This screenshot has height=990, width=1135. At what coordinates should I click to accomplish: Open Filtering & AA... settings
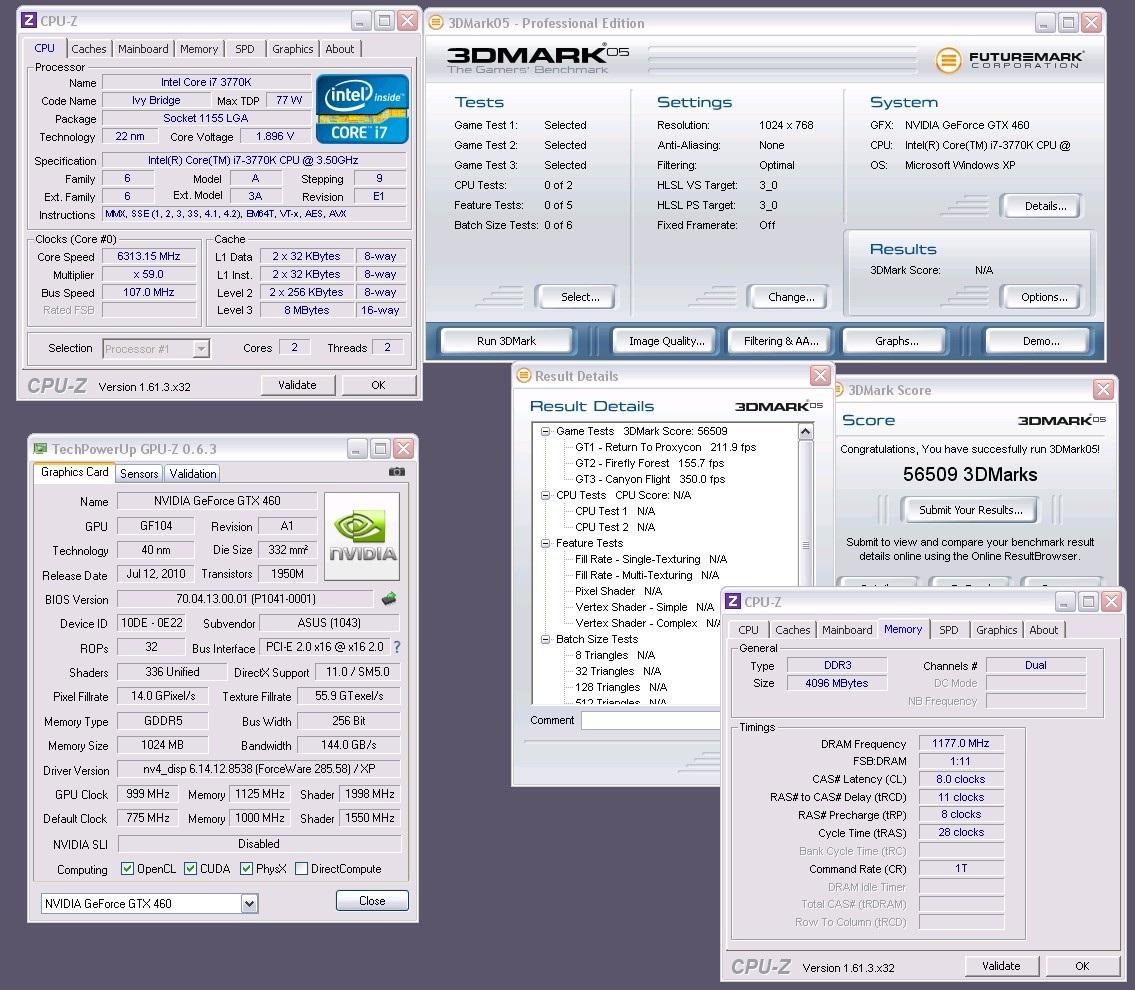pos(781,341)
